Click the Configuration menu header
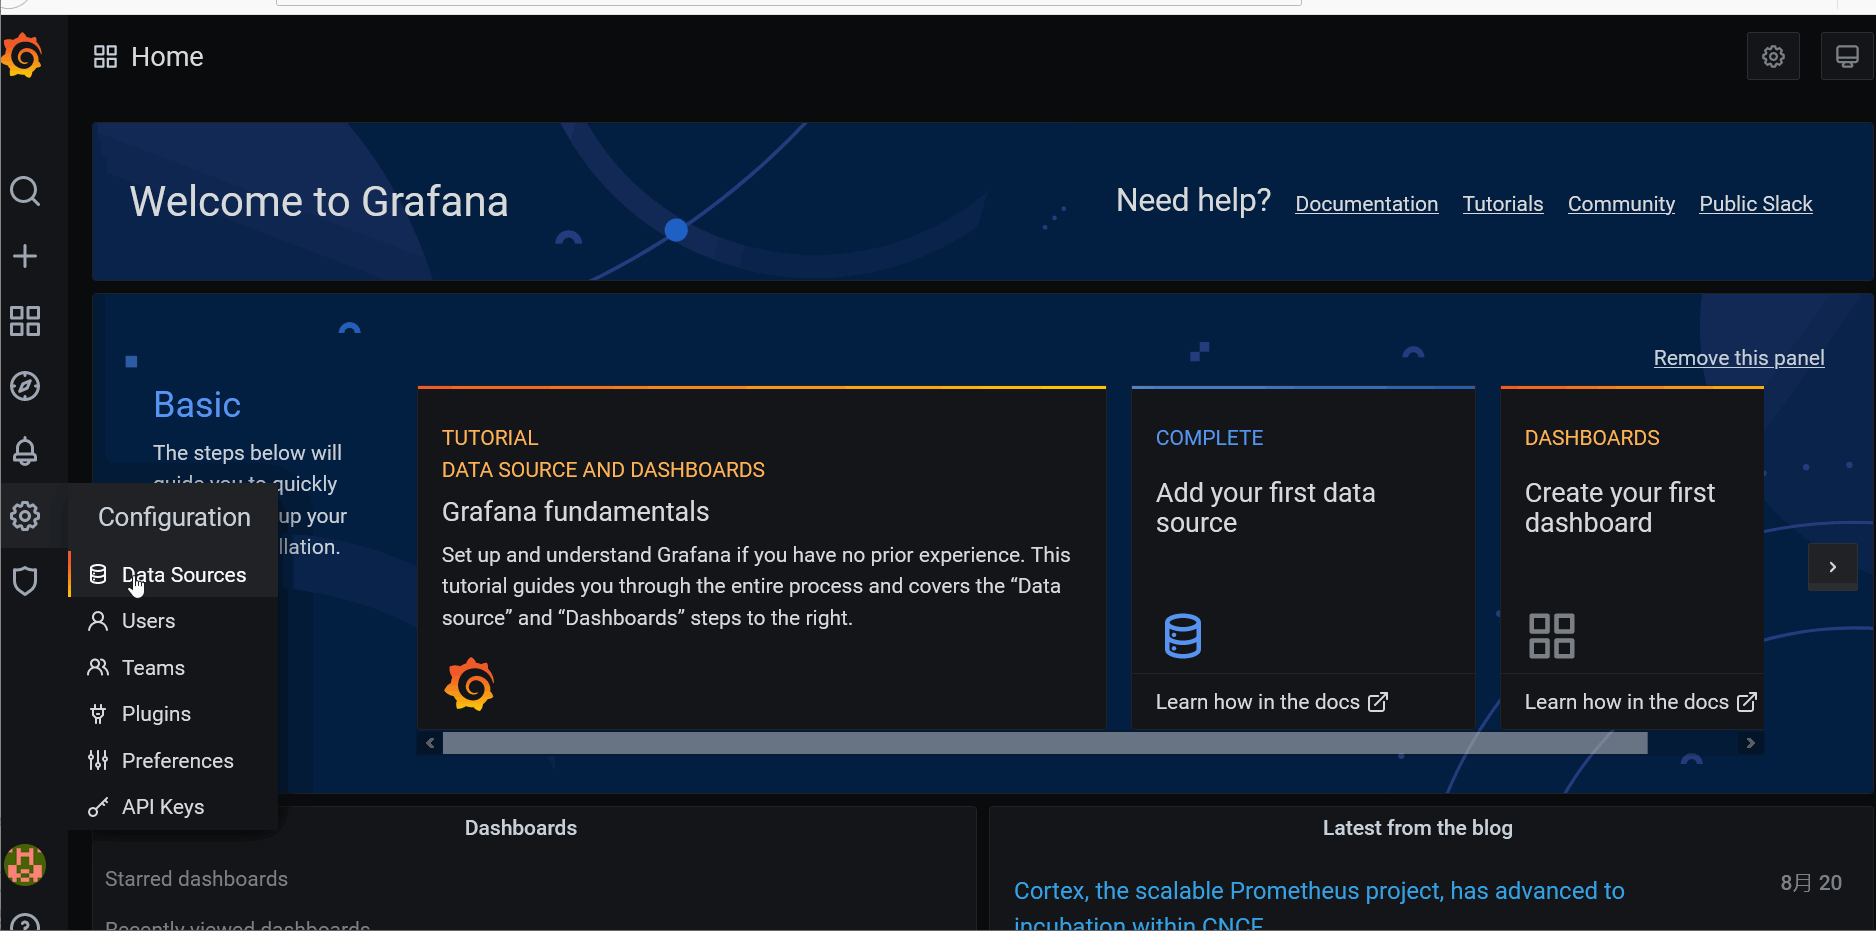 click(x=174, y=517)
